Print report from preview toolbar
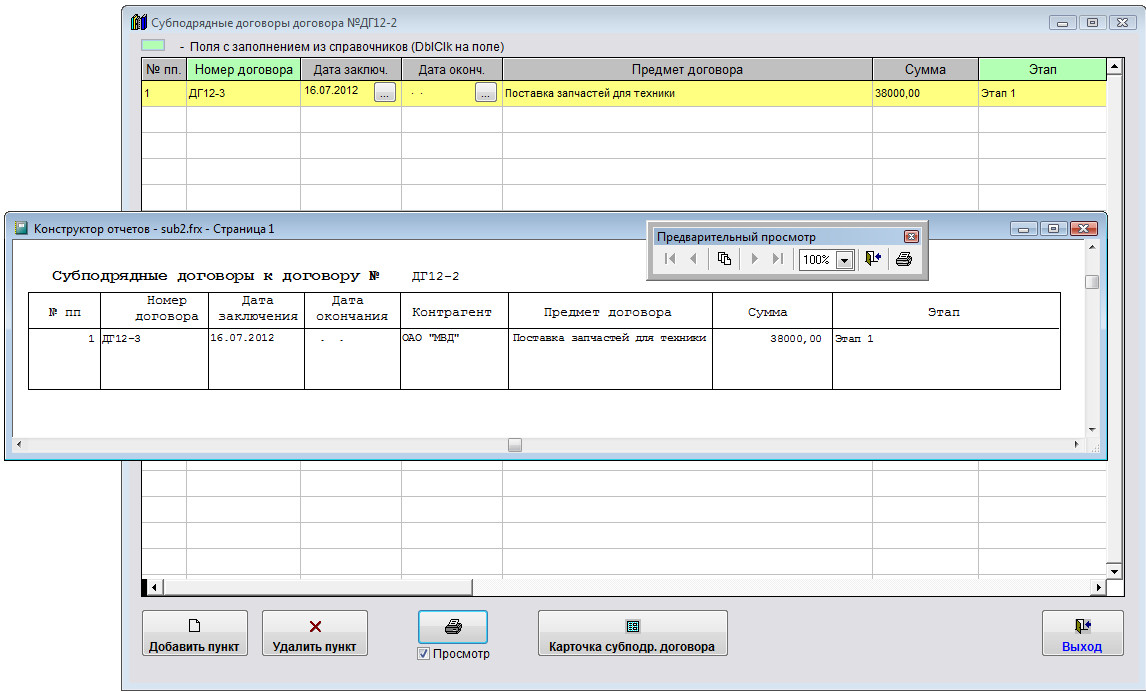This screenshot has height=692, width=1146. (x=904, y=259)
